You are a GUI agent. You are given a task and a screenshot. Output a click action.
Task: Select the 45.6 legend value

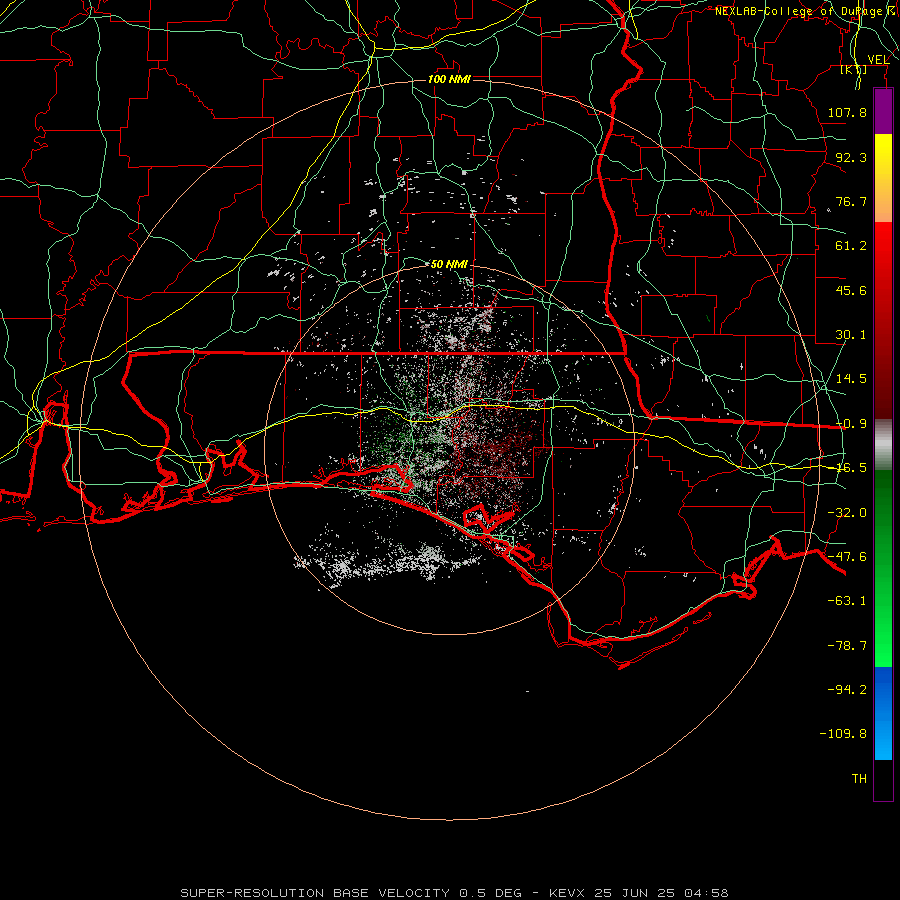pos(851,290)
